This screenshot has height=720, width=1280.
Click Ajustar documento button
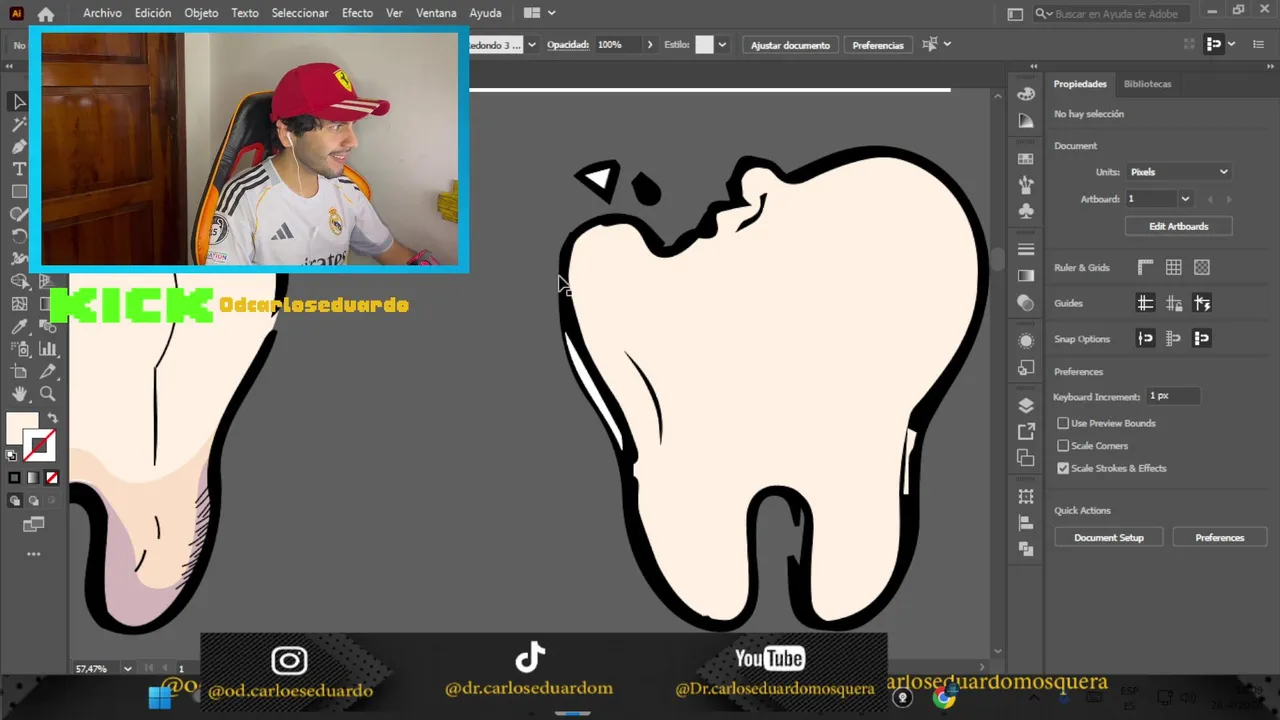(x=790, y=45)
